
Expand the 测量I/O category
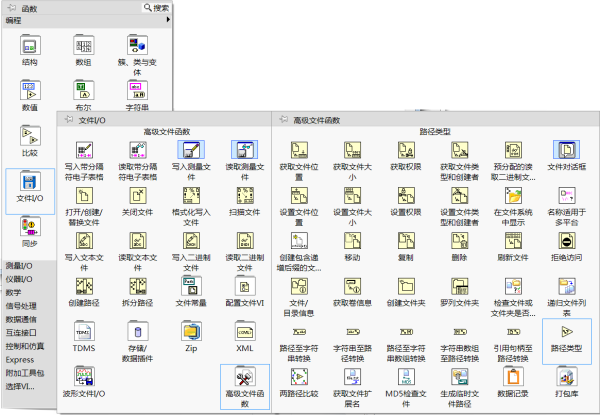click(x=20, y=266)
